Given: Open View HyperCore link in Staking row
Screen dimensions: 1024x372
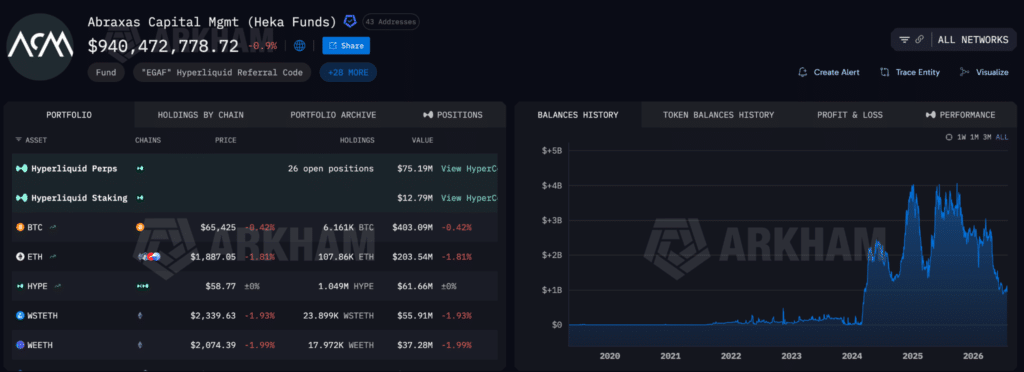Looking at the screenshot, I should click(x=469, y=198).
